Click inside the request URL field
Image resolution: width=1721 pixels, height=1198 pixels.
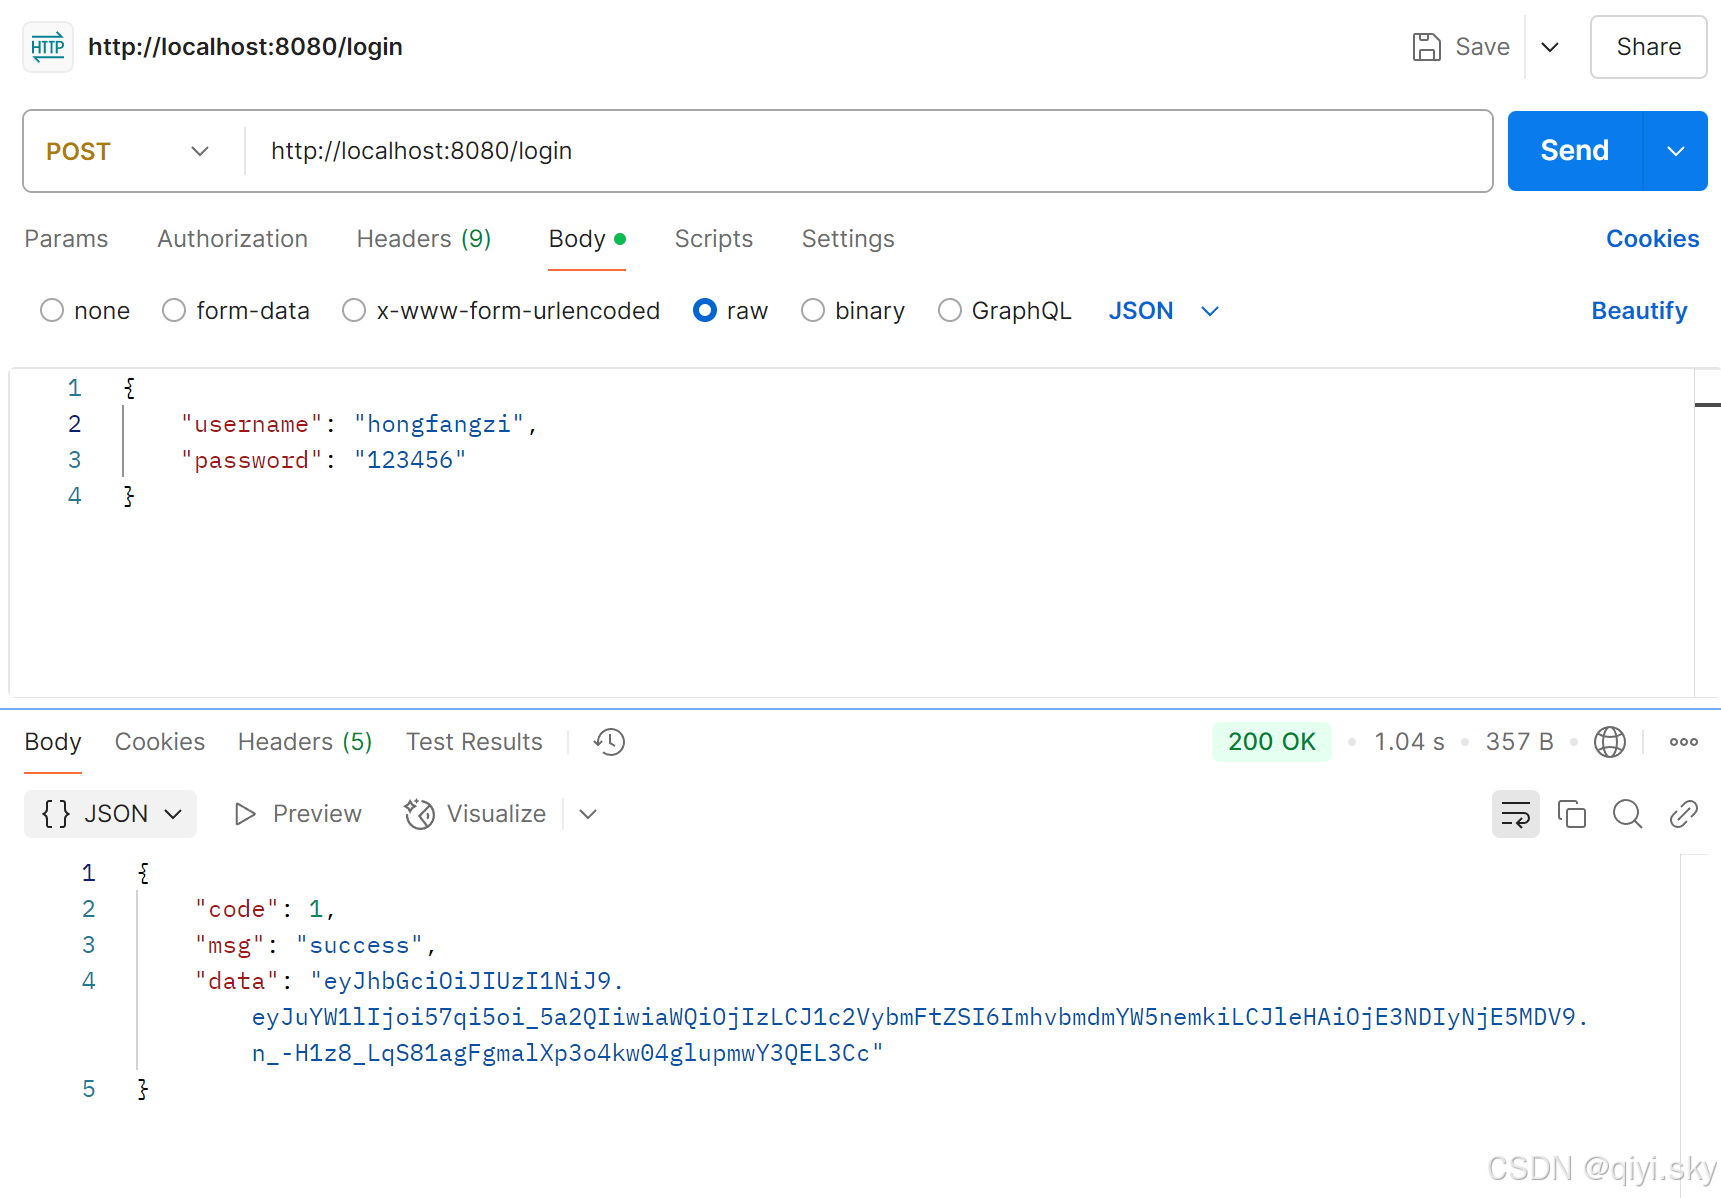[x=700, y=151]
